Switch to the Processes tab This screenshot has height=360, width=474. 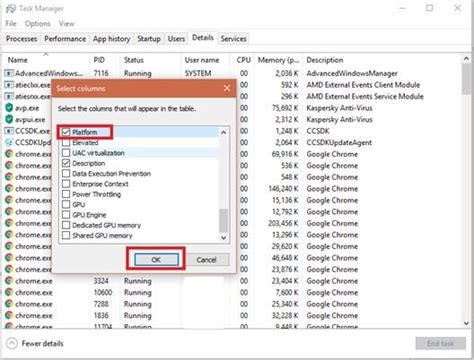tap(21, 39)
